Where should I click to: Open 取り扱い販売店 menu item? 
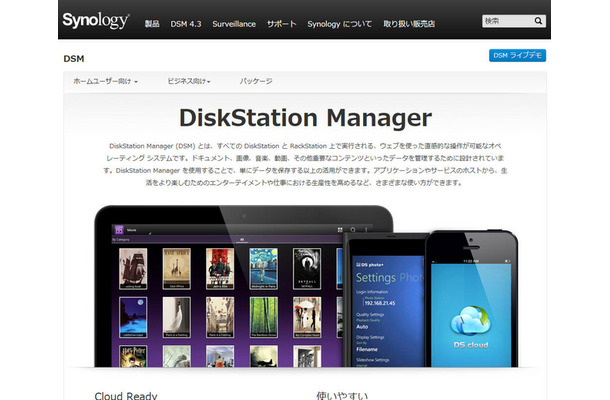pos(409,24)
